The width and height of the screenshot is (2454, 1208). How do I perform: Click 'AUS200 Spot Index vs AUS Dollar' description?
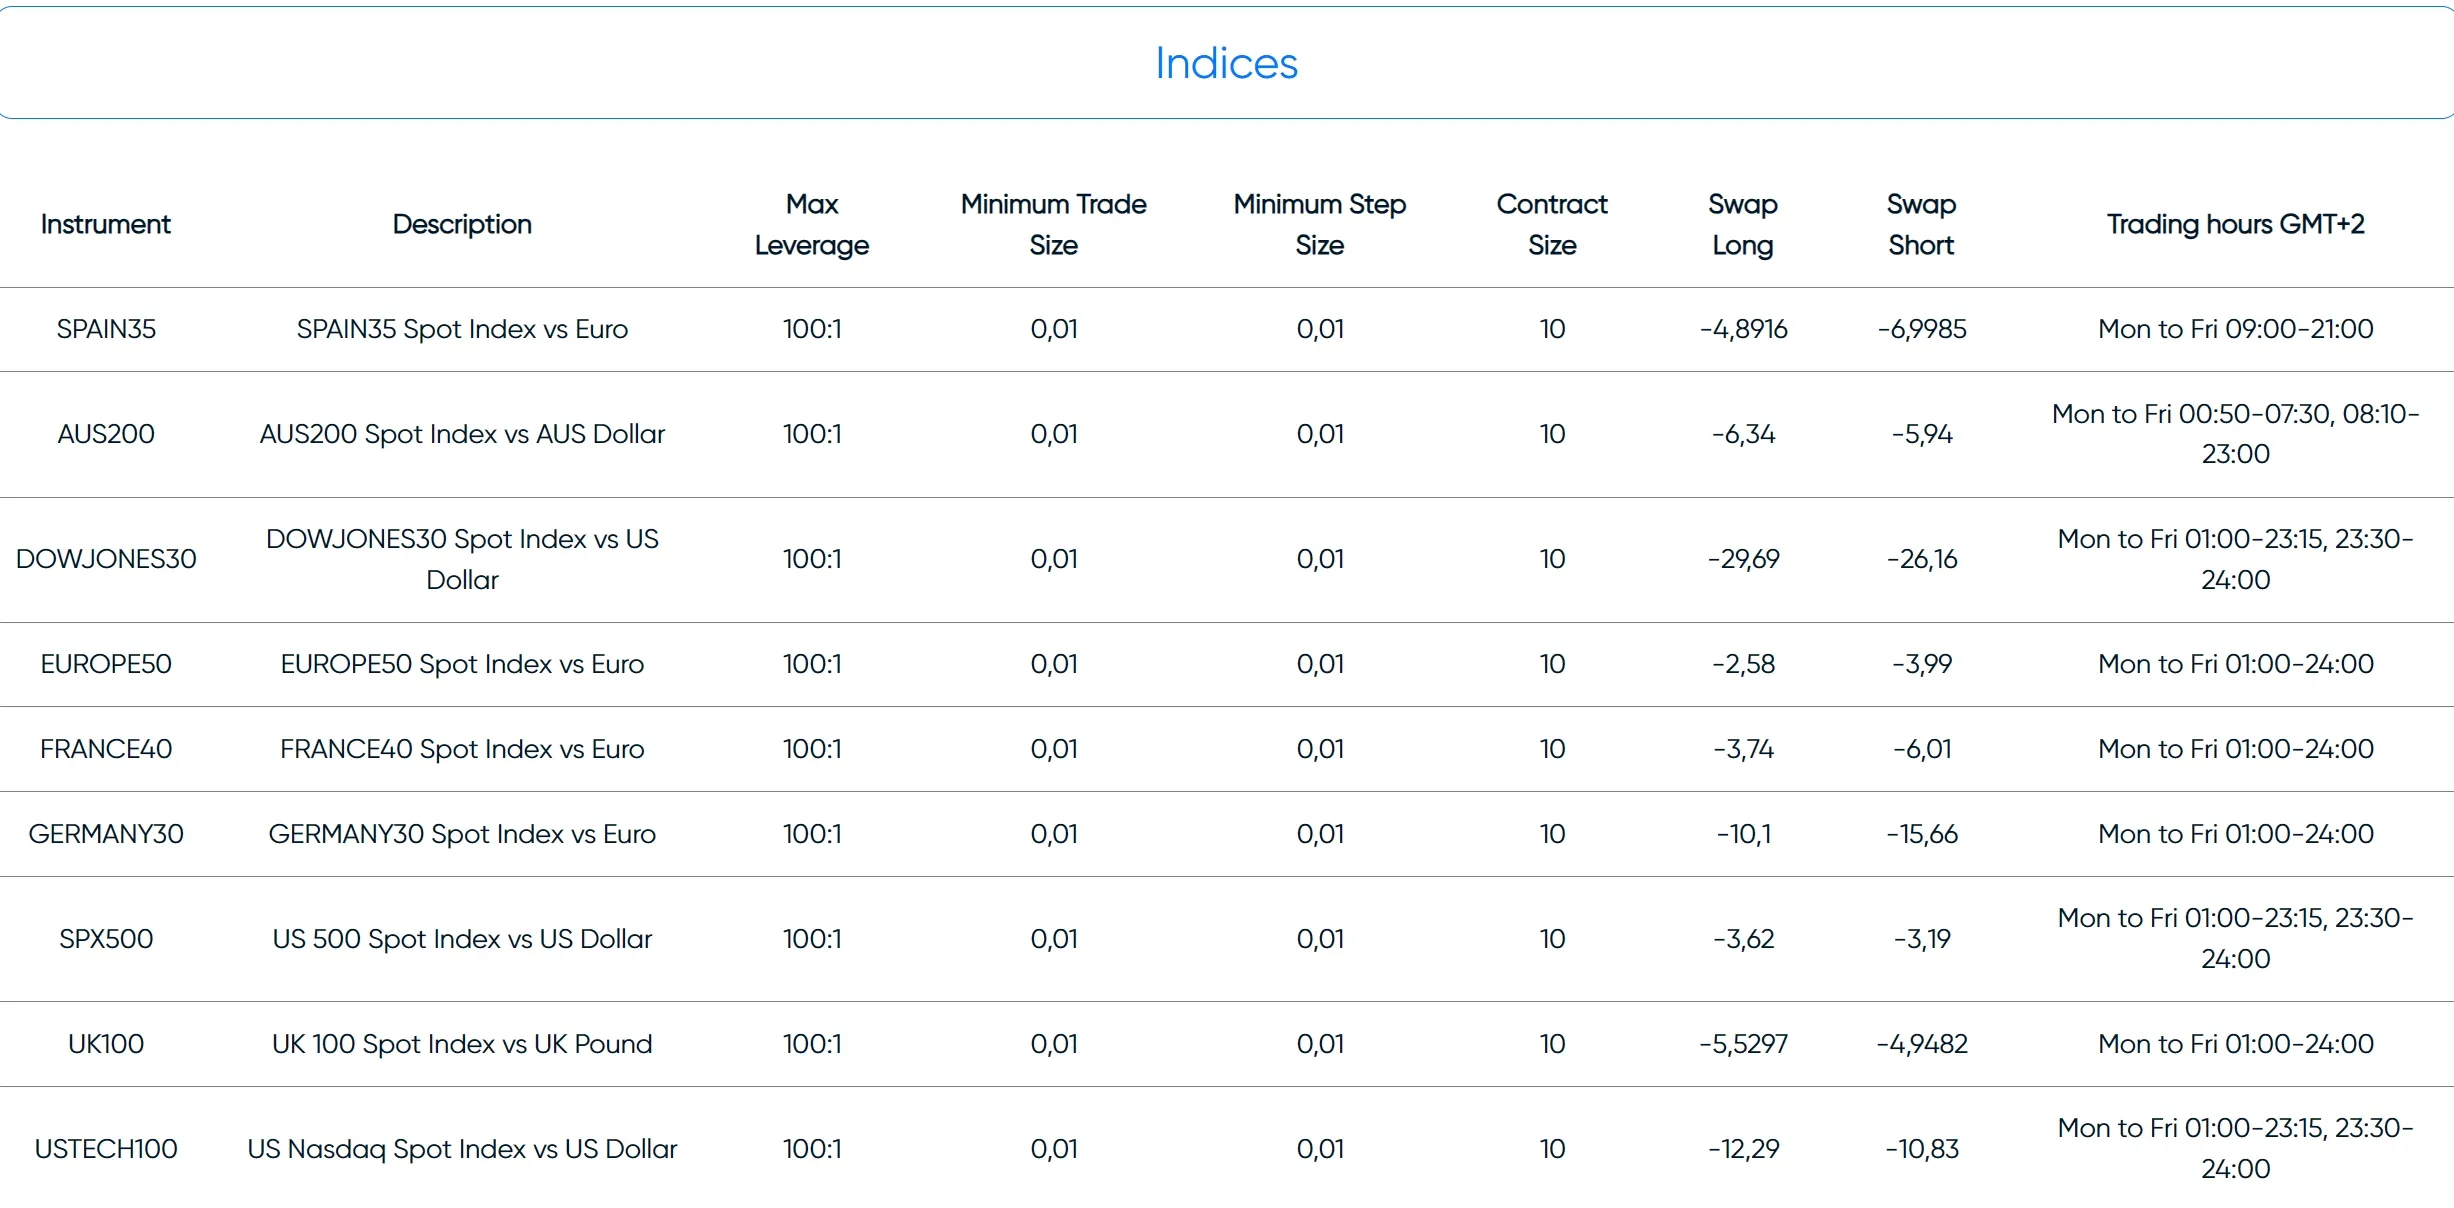point(462,434)
